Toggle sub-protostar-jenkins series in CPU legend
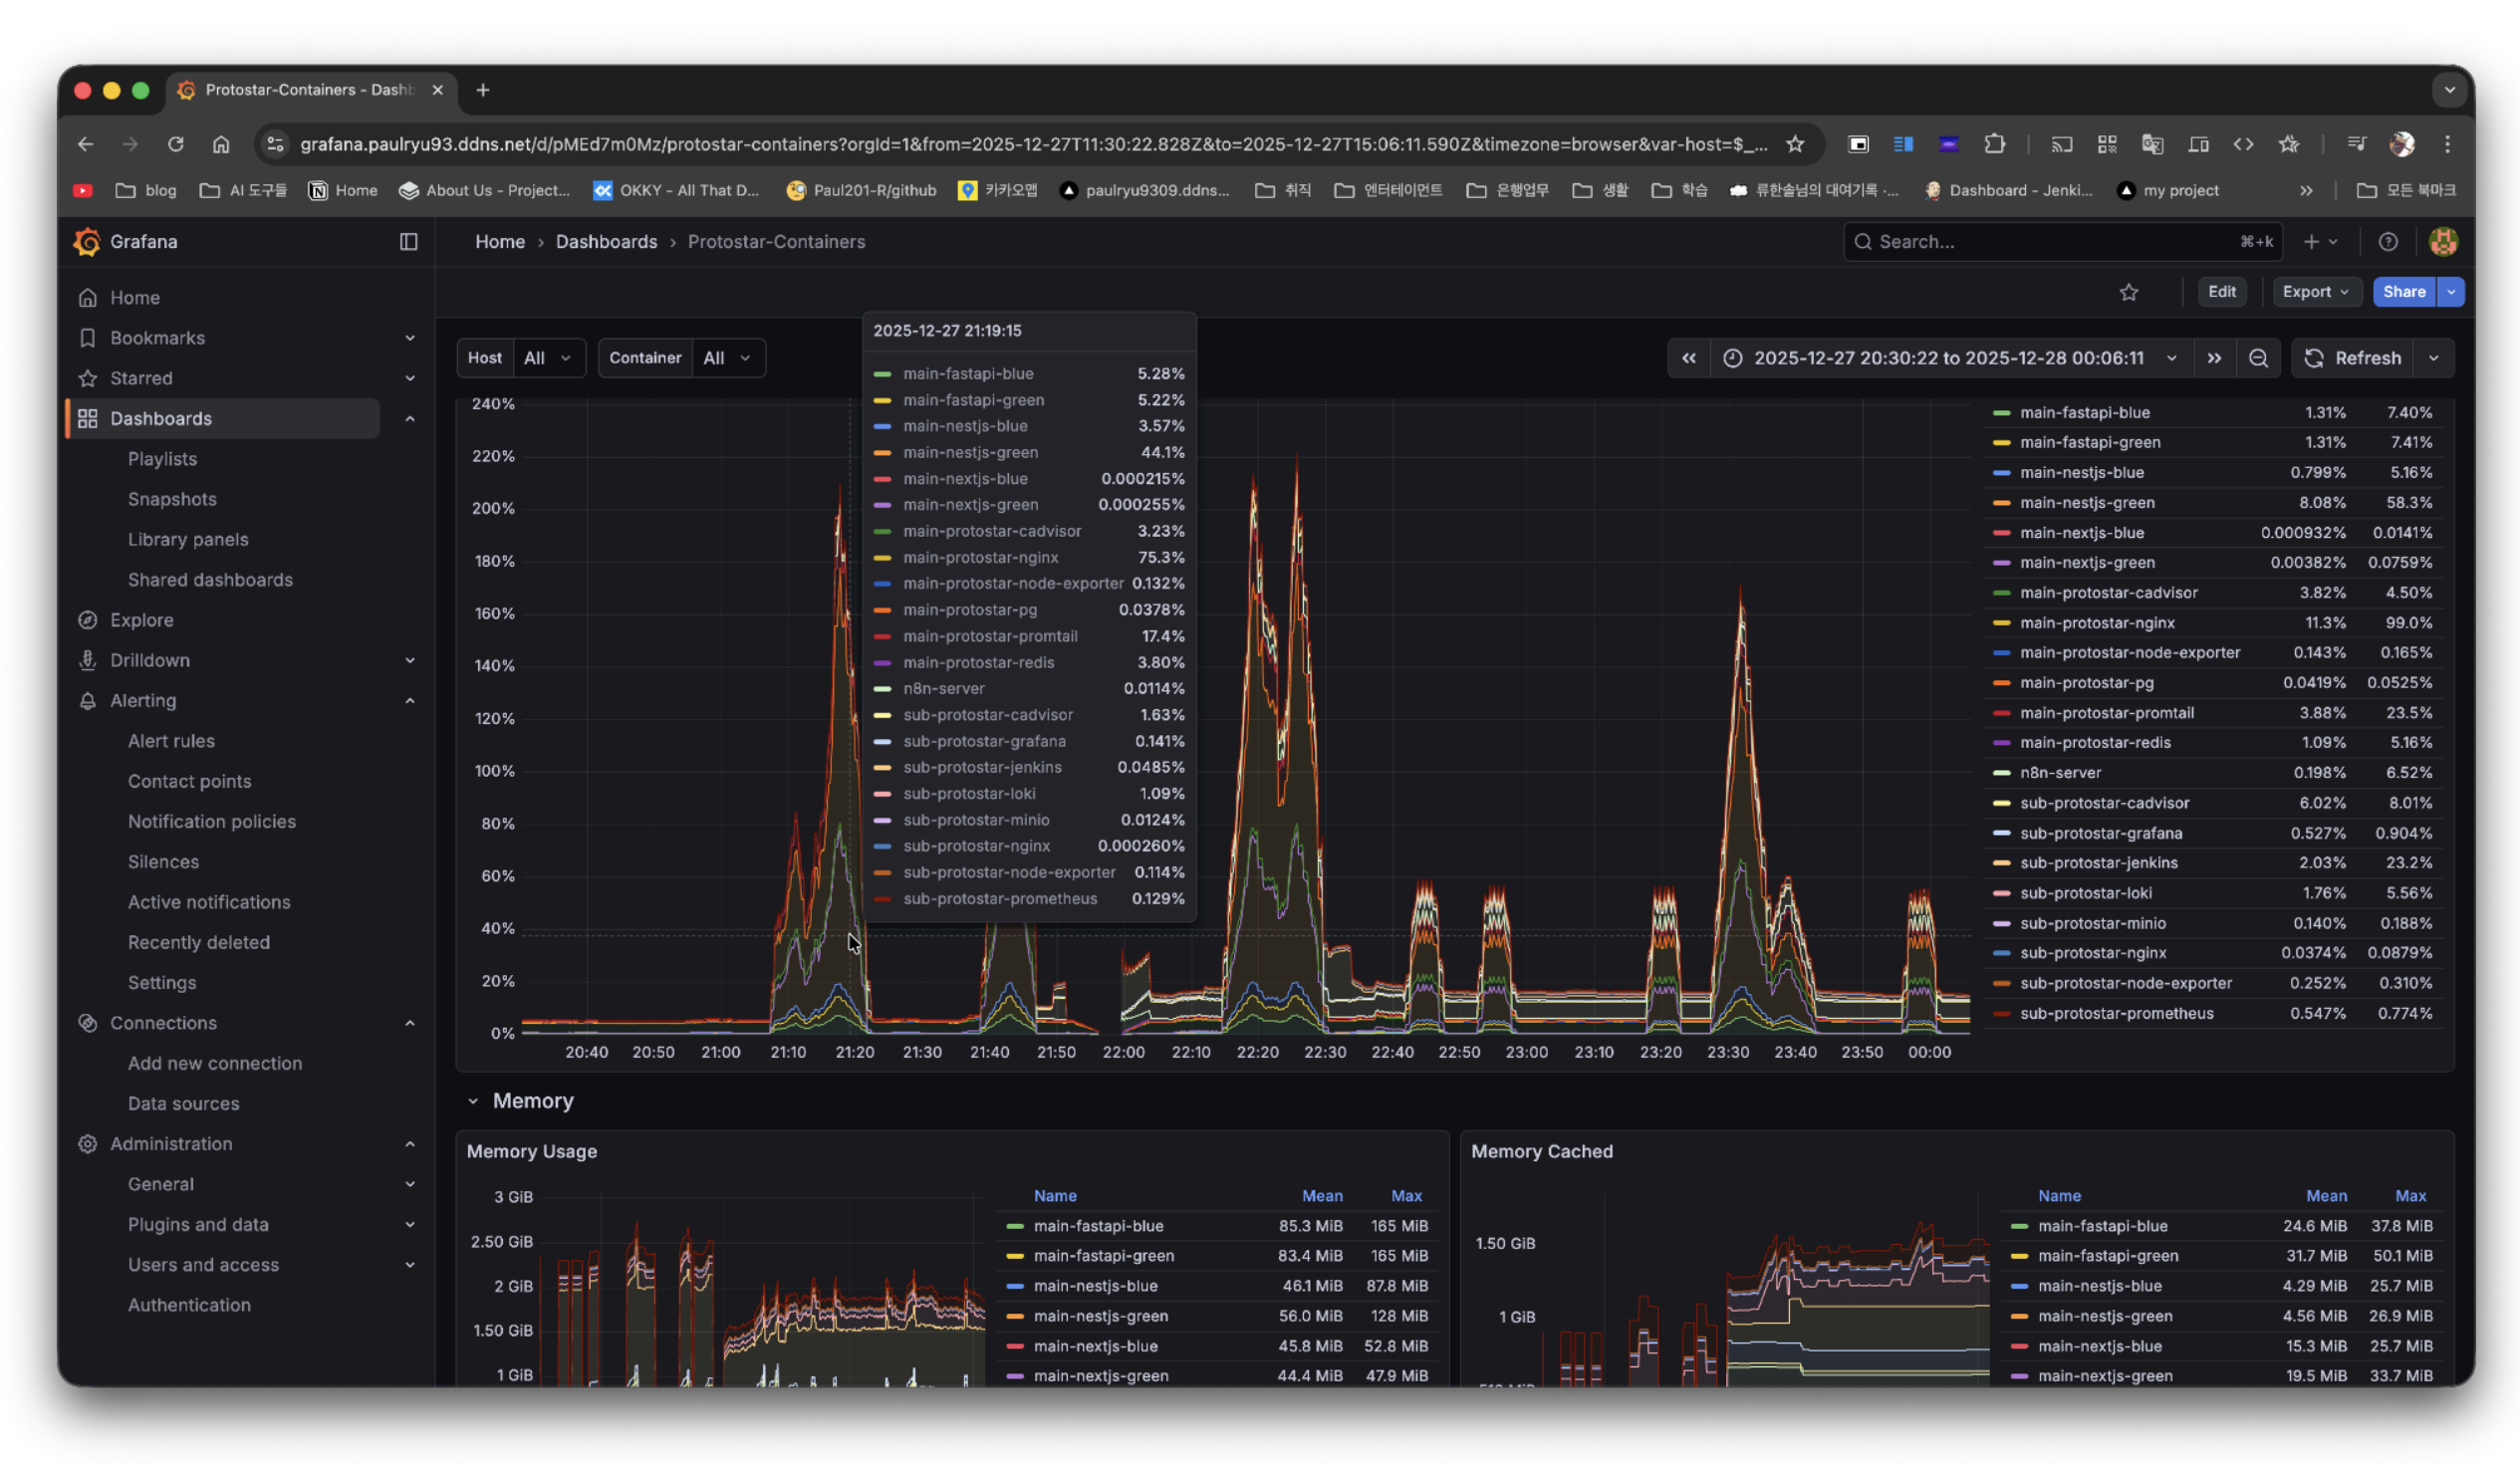2520x1464 pixels. tap(2098, 863)
